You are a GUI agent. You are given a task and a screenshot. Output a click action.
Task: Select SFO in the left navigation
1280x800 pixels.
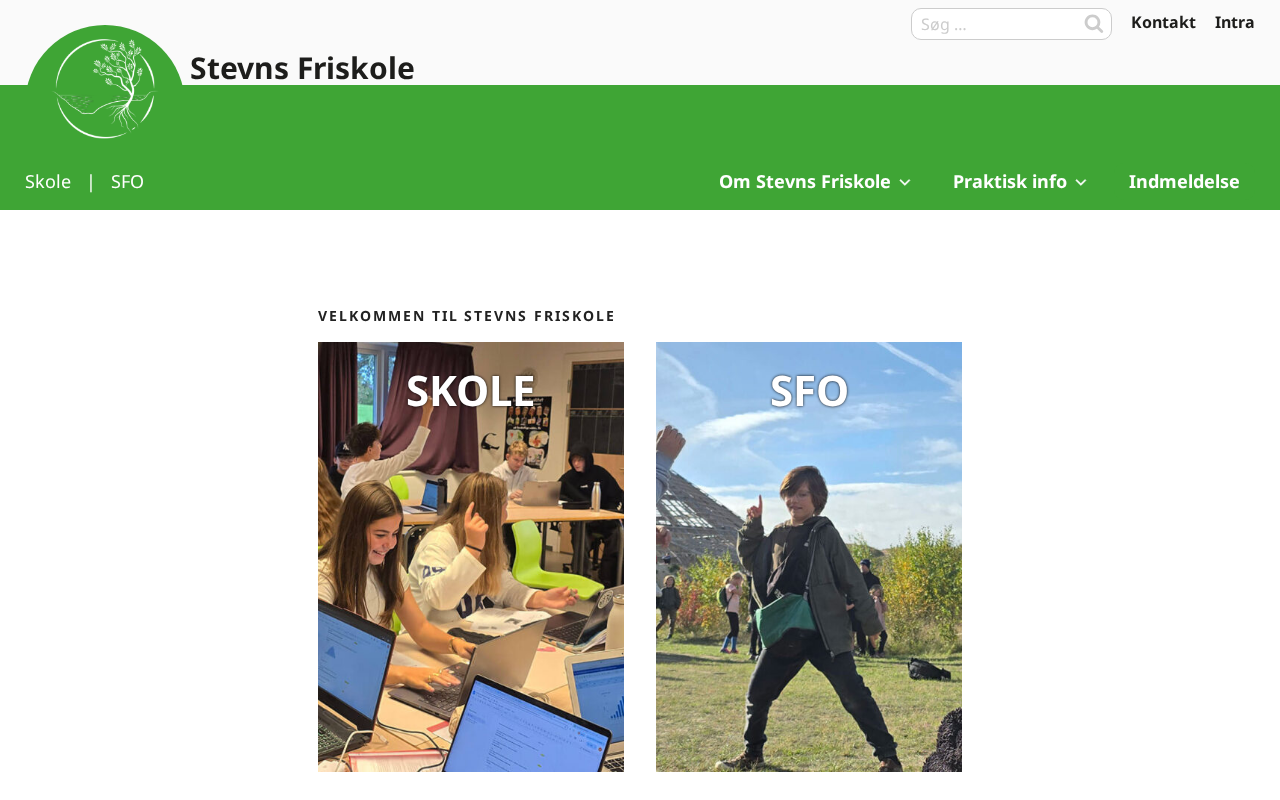coord(127,182)
